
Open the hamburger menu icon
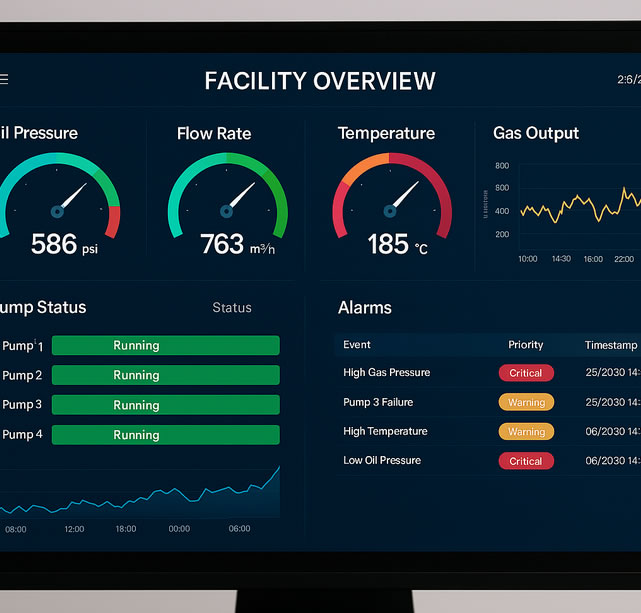[4, 80]
